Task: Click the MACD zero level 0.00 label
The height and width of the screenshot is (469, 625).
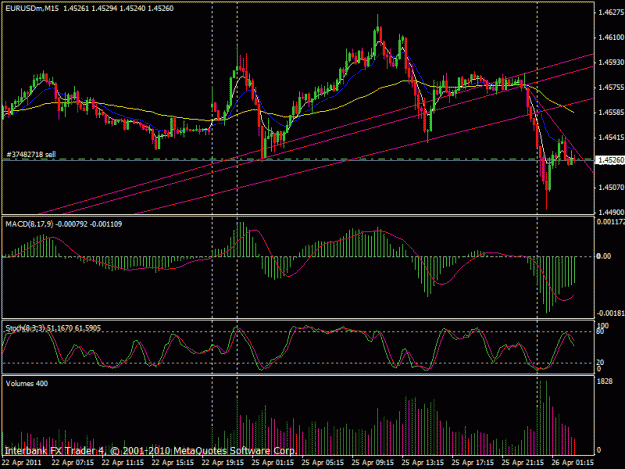Action: click(x=604, y=256)
